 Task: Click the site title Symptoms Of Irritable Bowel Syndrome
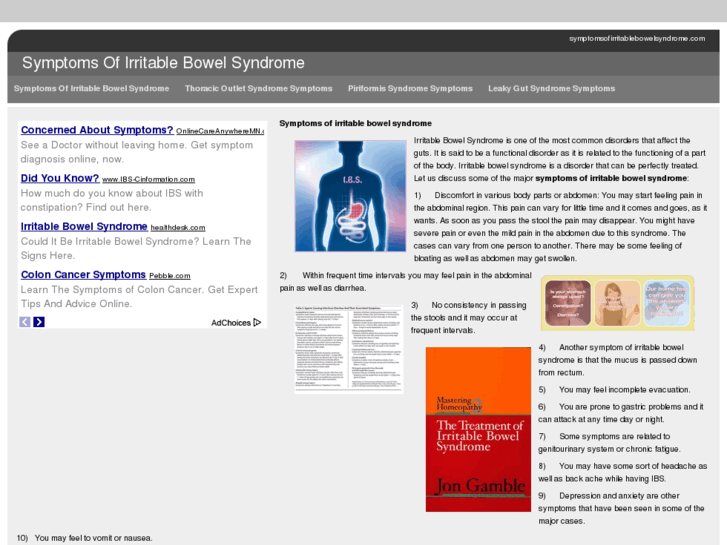[x=163, y=63]
